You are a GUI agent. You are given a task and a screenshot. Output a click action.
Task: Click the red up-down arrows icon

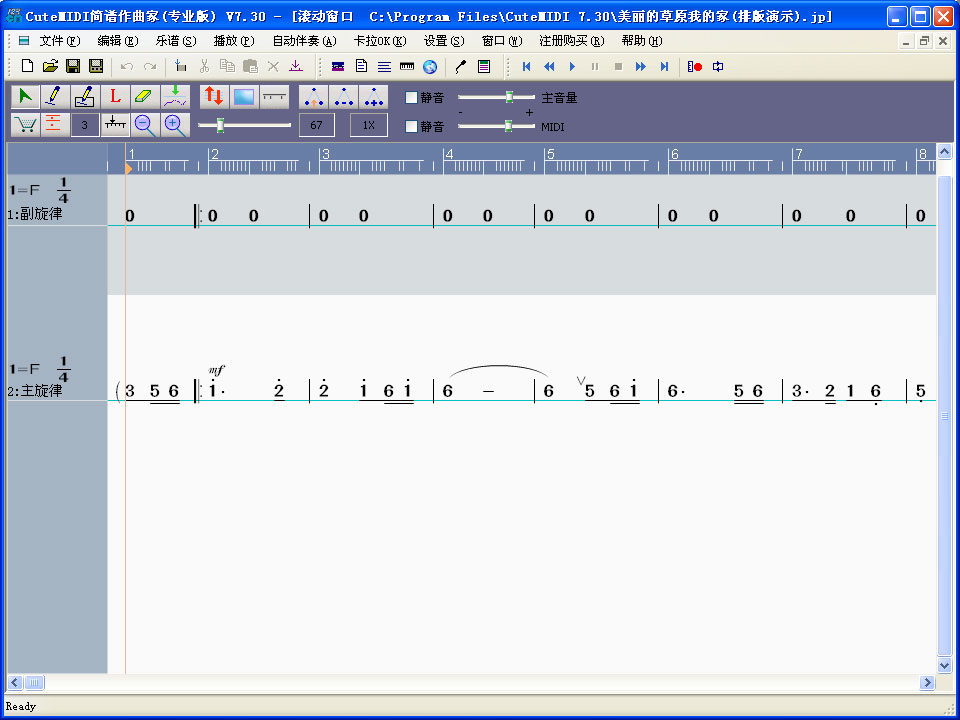coord(213,97)
